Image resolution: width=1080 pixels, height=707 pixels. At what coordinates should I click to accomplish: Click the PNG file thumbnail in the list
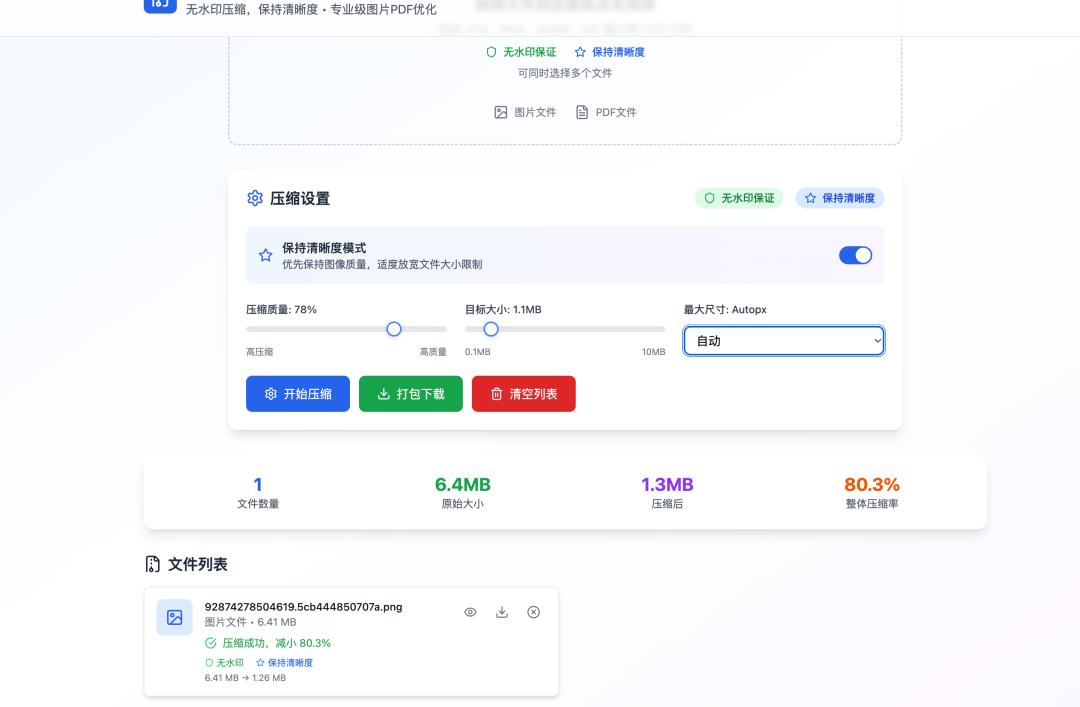tap(175, 617)
